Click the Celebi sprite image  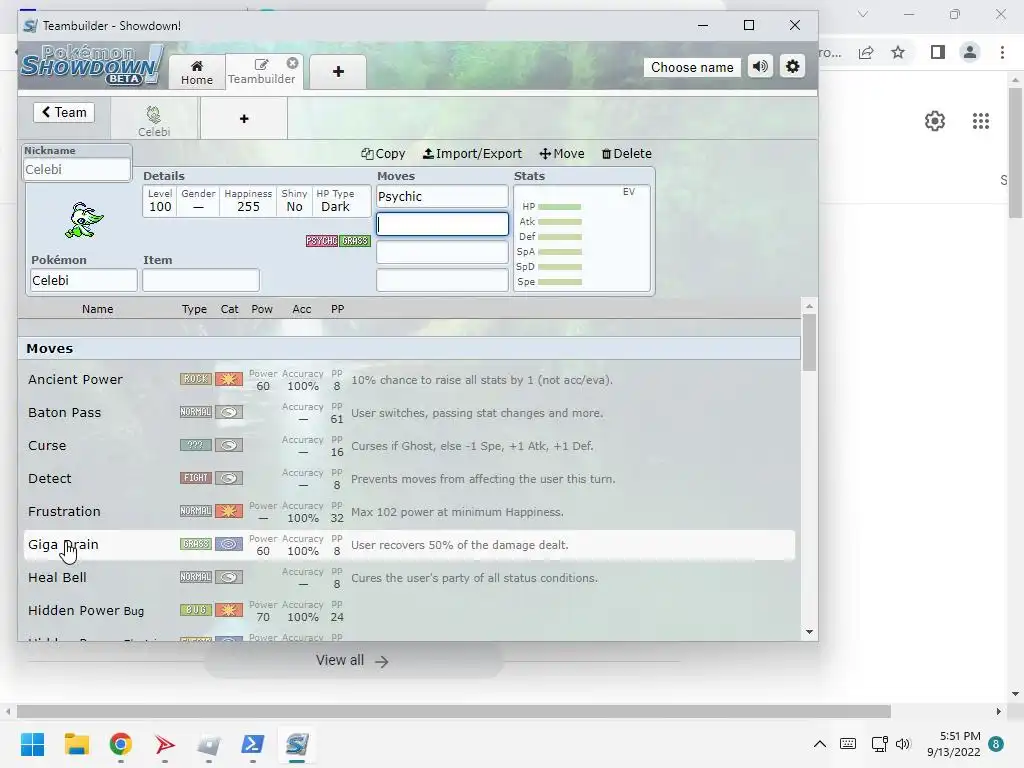tap(84, 220)
